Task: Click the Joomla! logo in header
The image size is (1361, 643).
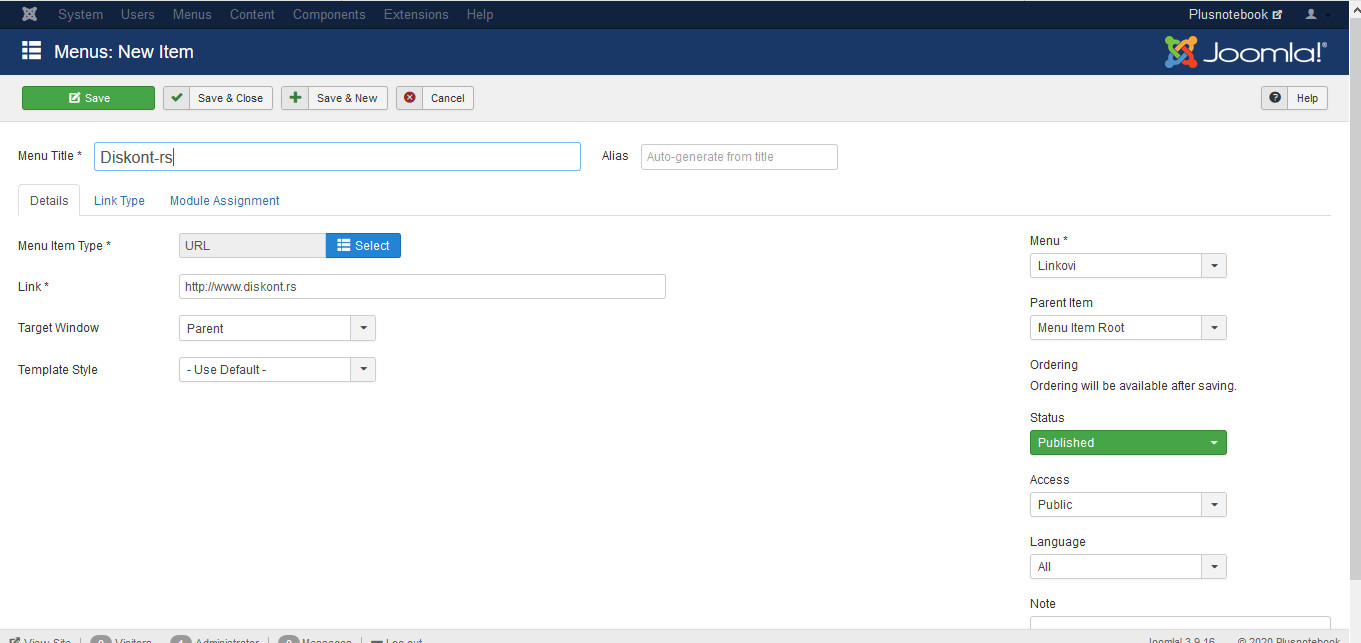Action: (x=1245, y=52)
